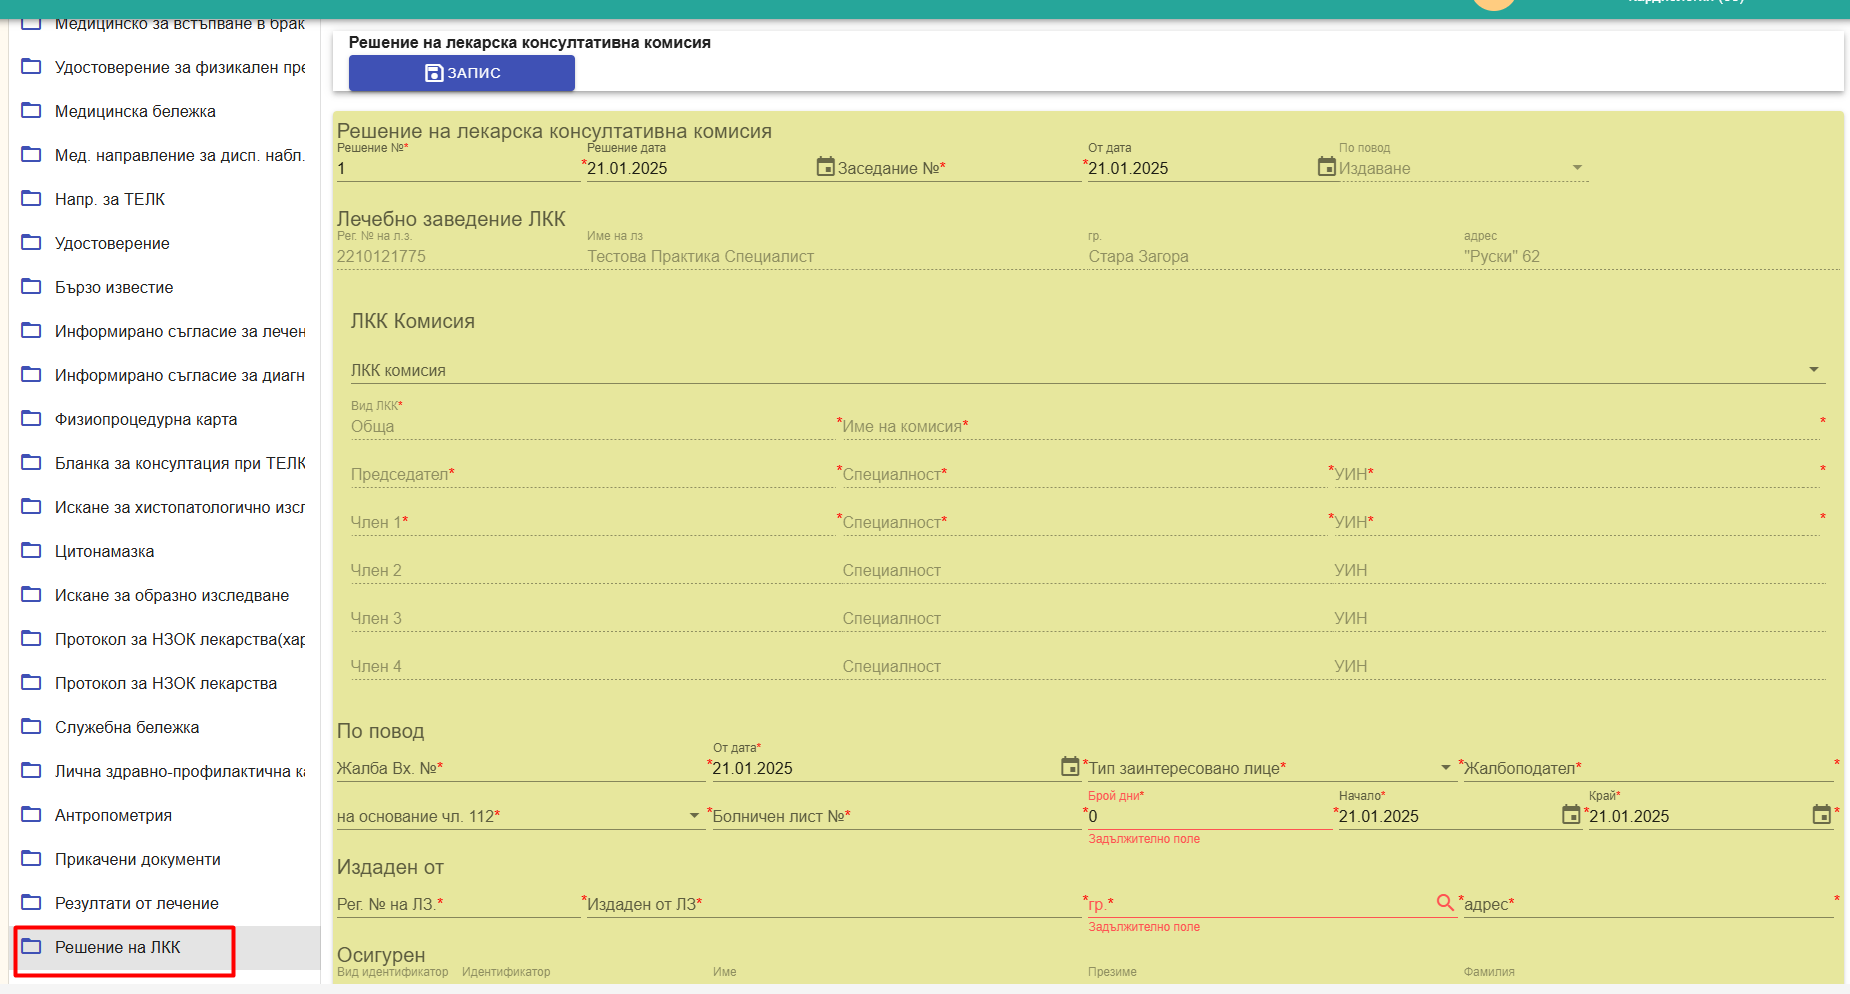Click folder icon beside Напр. за ТЕЛК

(31, 198)
